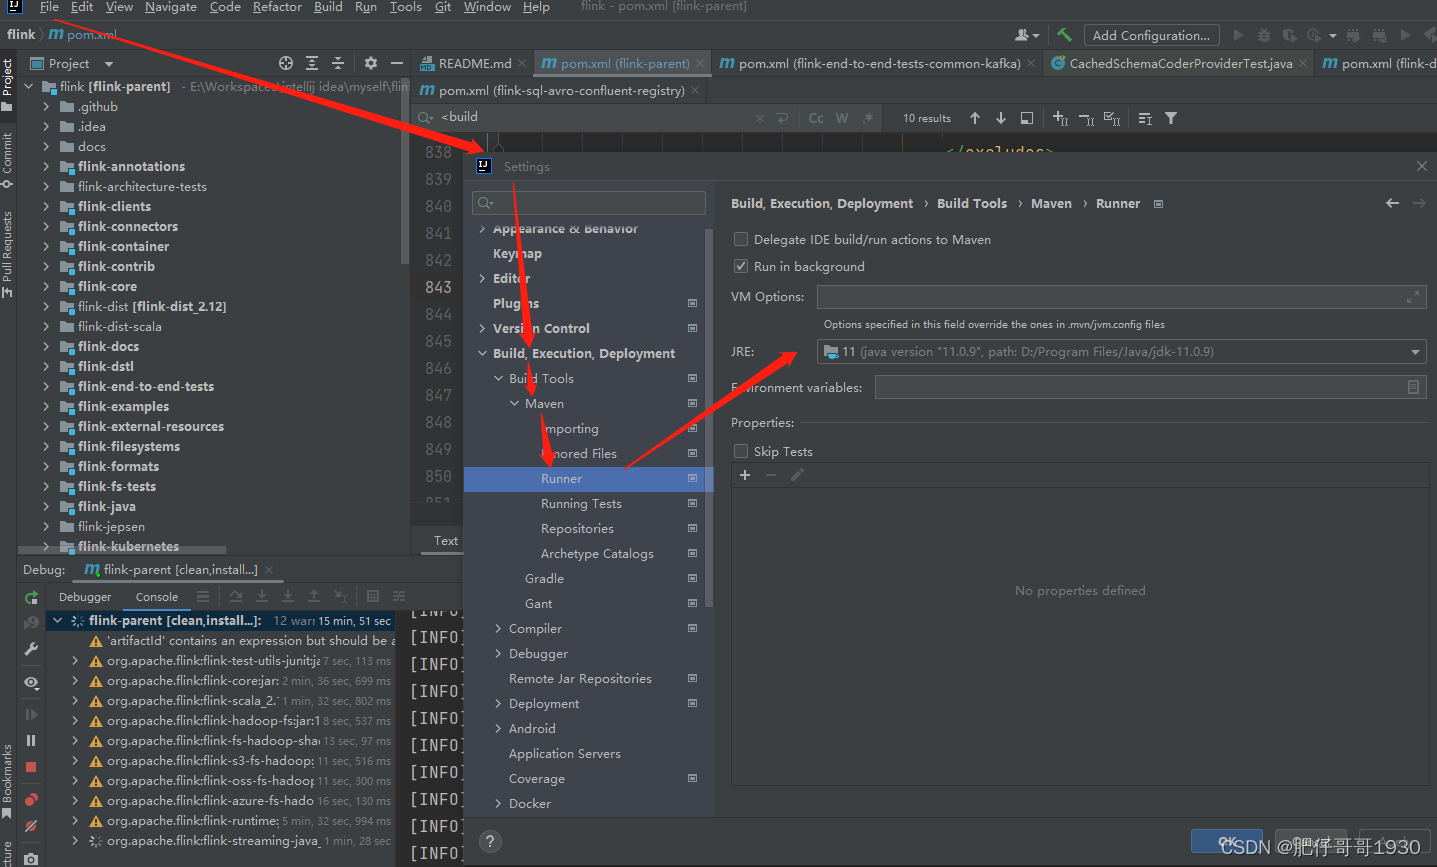Switch to CachedSchemaCoderProviderTest.java tab
The width and height of the screenshot is (1437, 867).
pos(1180,63)
